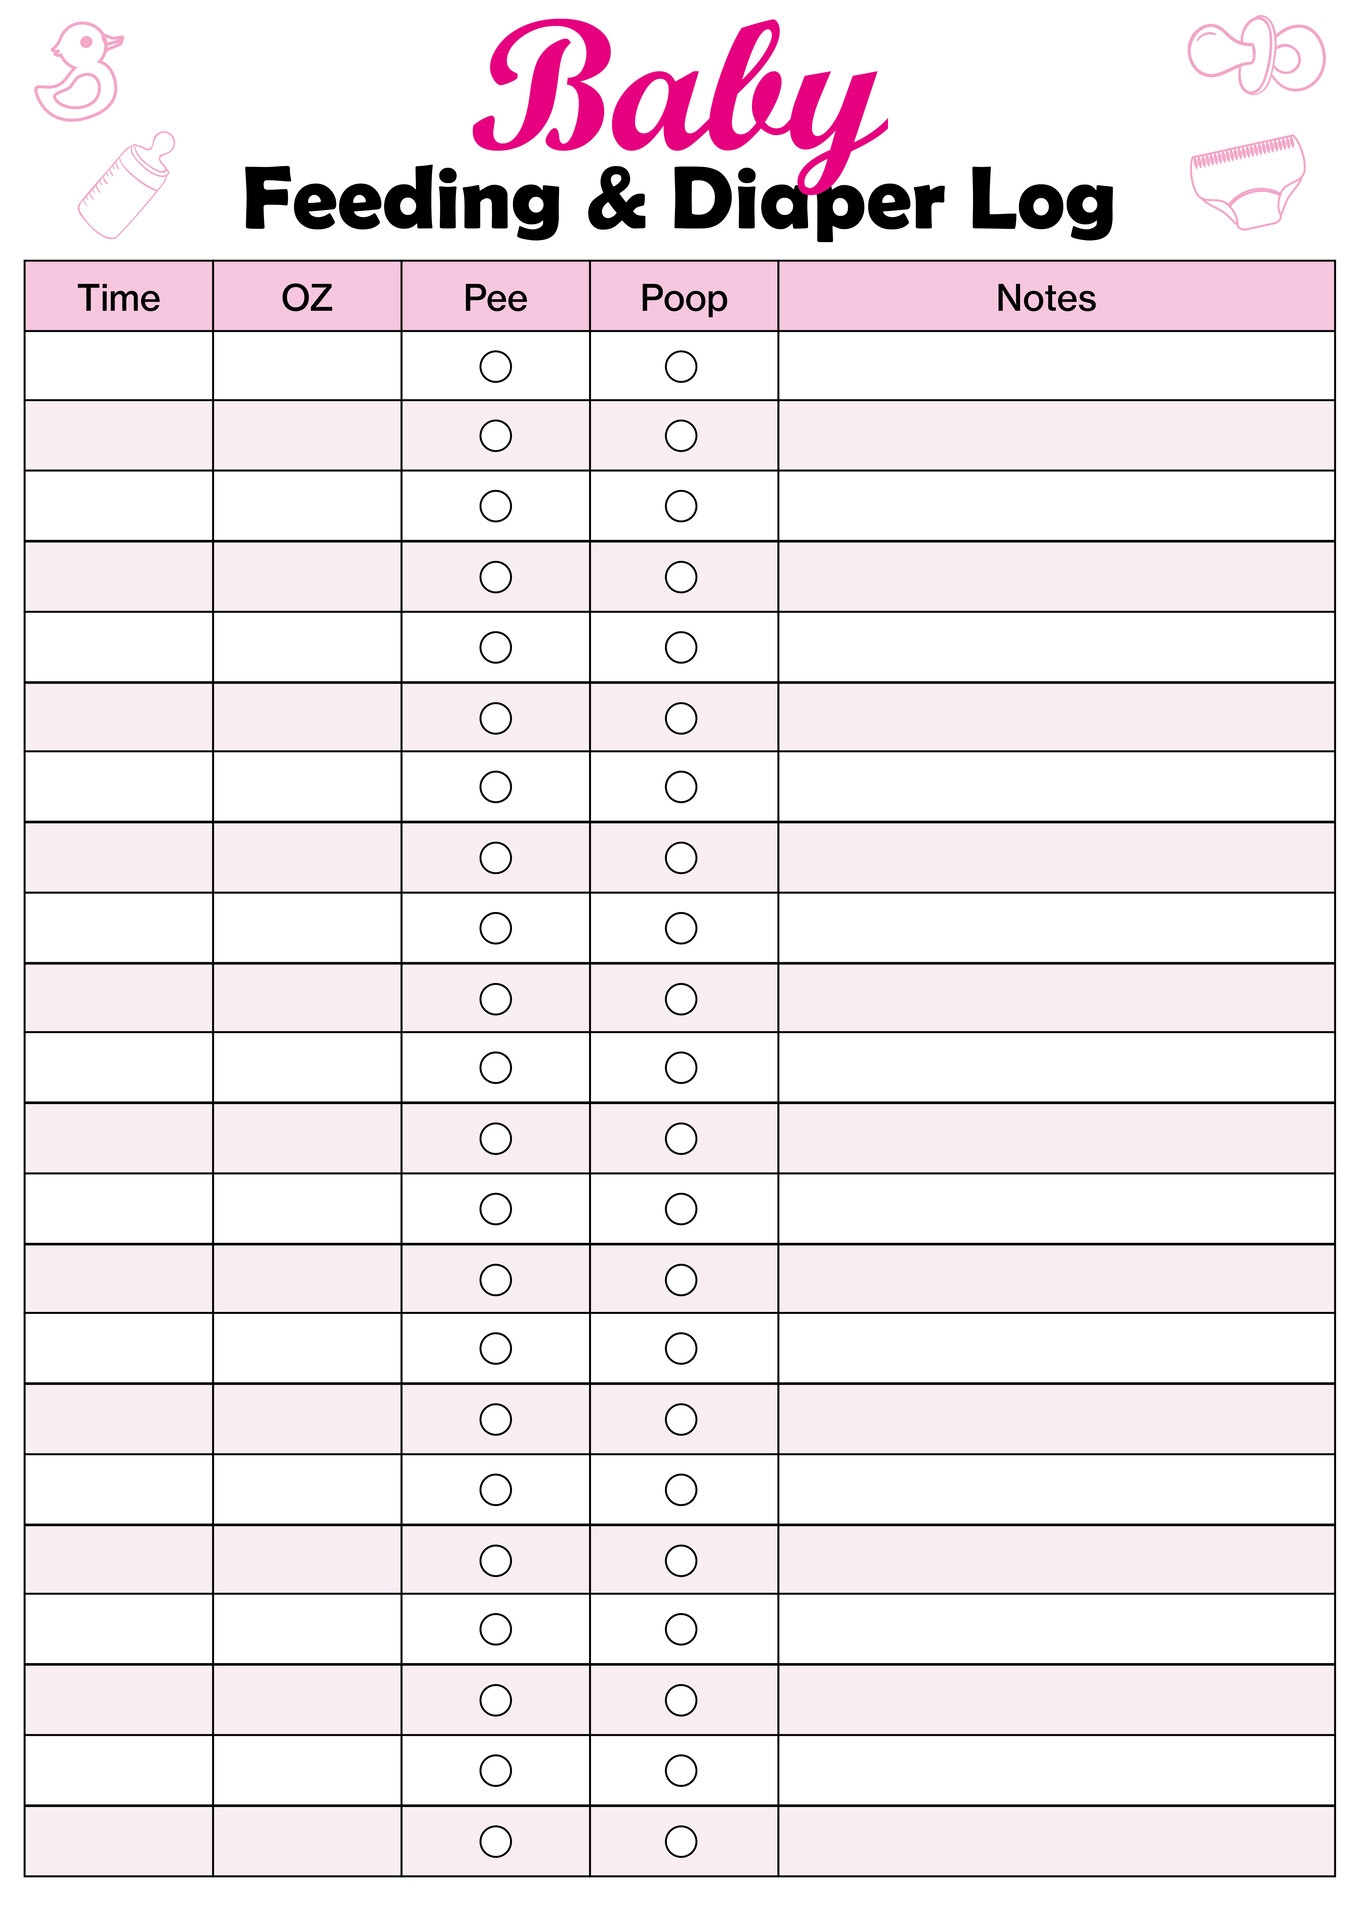
Task: Click the first row Notes cell
Action: [x=1056, y=367]
